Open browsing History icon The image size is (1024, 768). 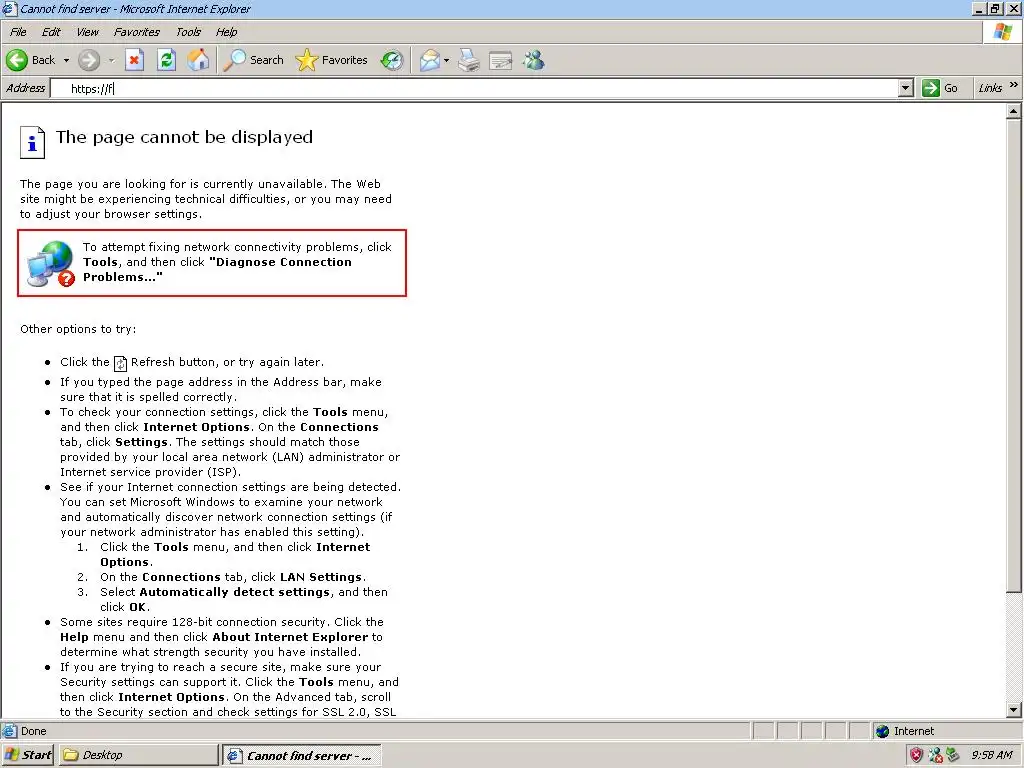[x=392, y=60]
